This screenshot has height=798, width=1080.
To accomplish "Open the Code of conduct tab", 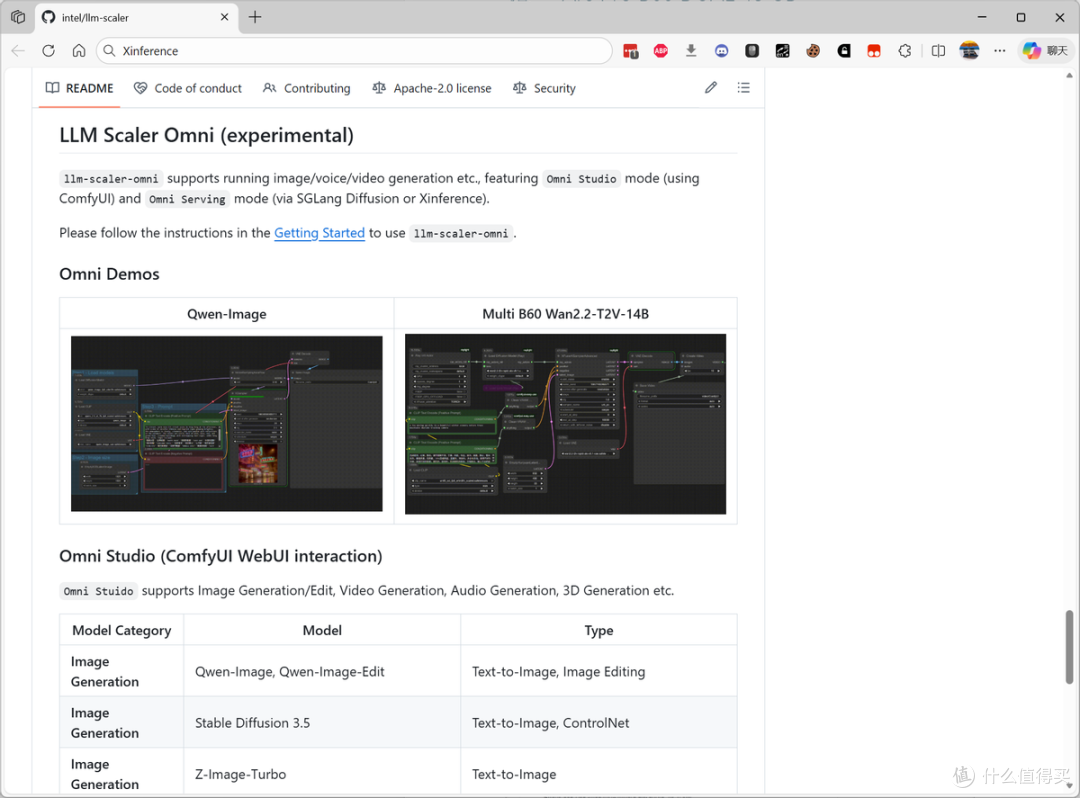I will click(x=187, y=88).
